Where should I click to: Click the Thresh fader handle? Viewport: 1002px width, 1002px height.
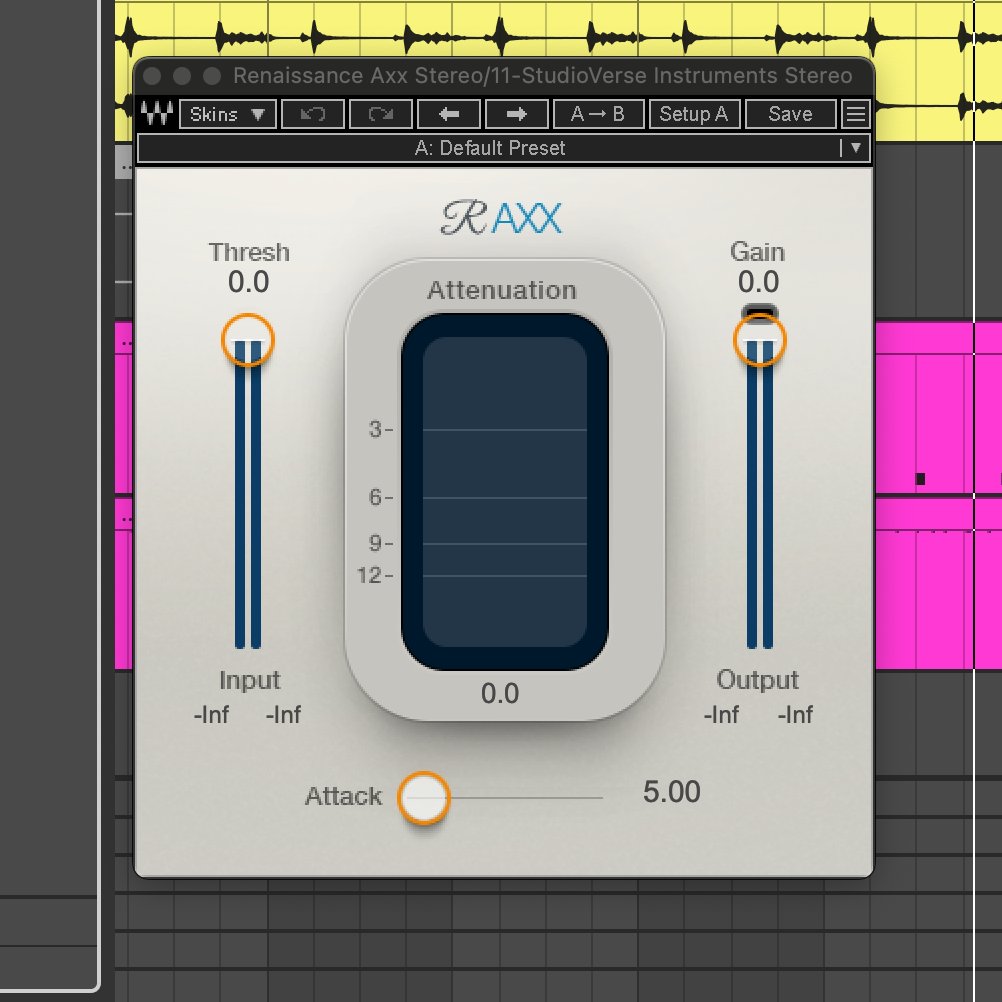[248, 341]
